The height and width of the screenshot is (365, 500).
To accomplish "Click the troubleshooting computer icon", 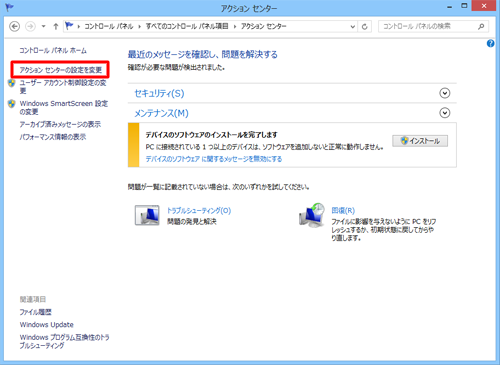I will (x=147, y=215).
